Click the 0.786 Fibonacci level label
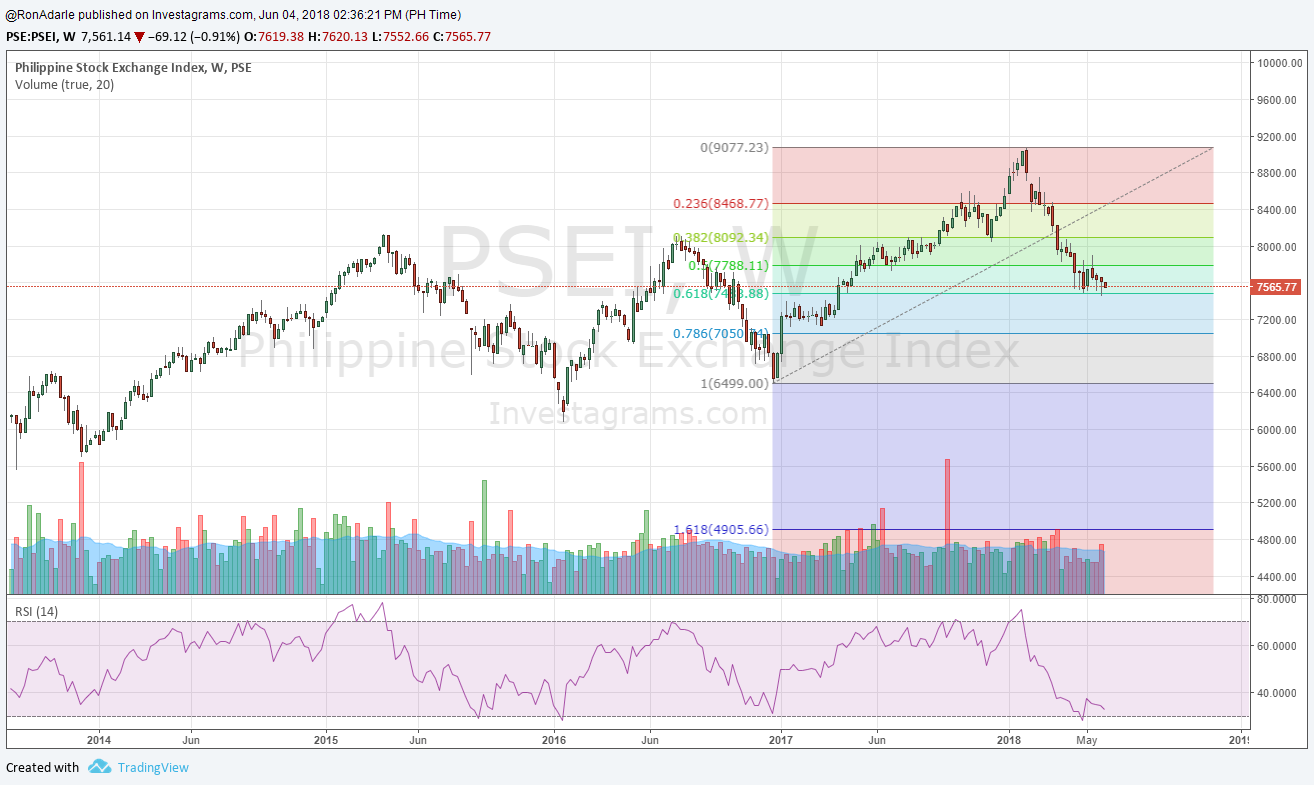This screenshot has width=1314, height=785. (x=721, y=333)
